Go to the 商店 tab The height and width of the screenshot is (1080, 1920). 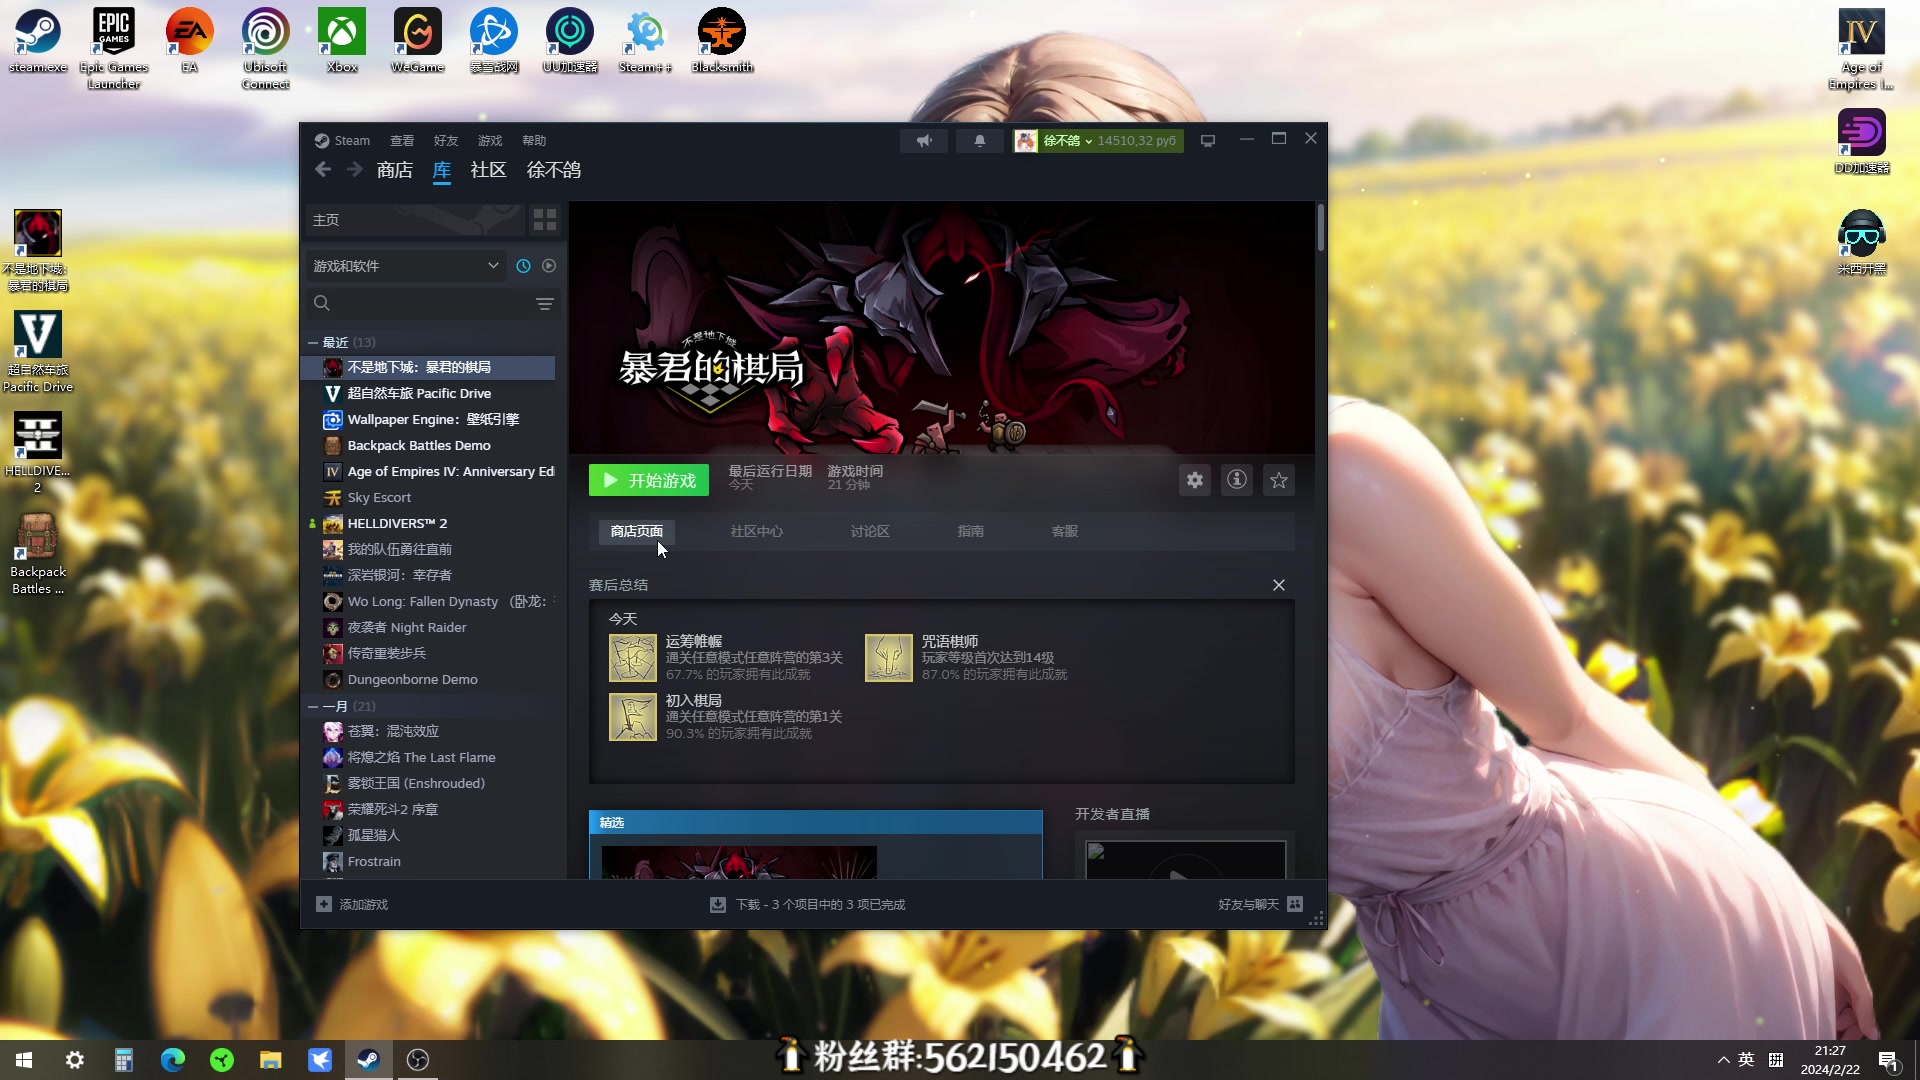pos(395,170)
